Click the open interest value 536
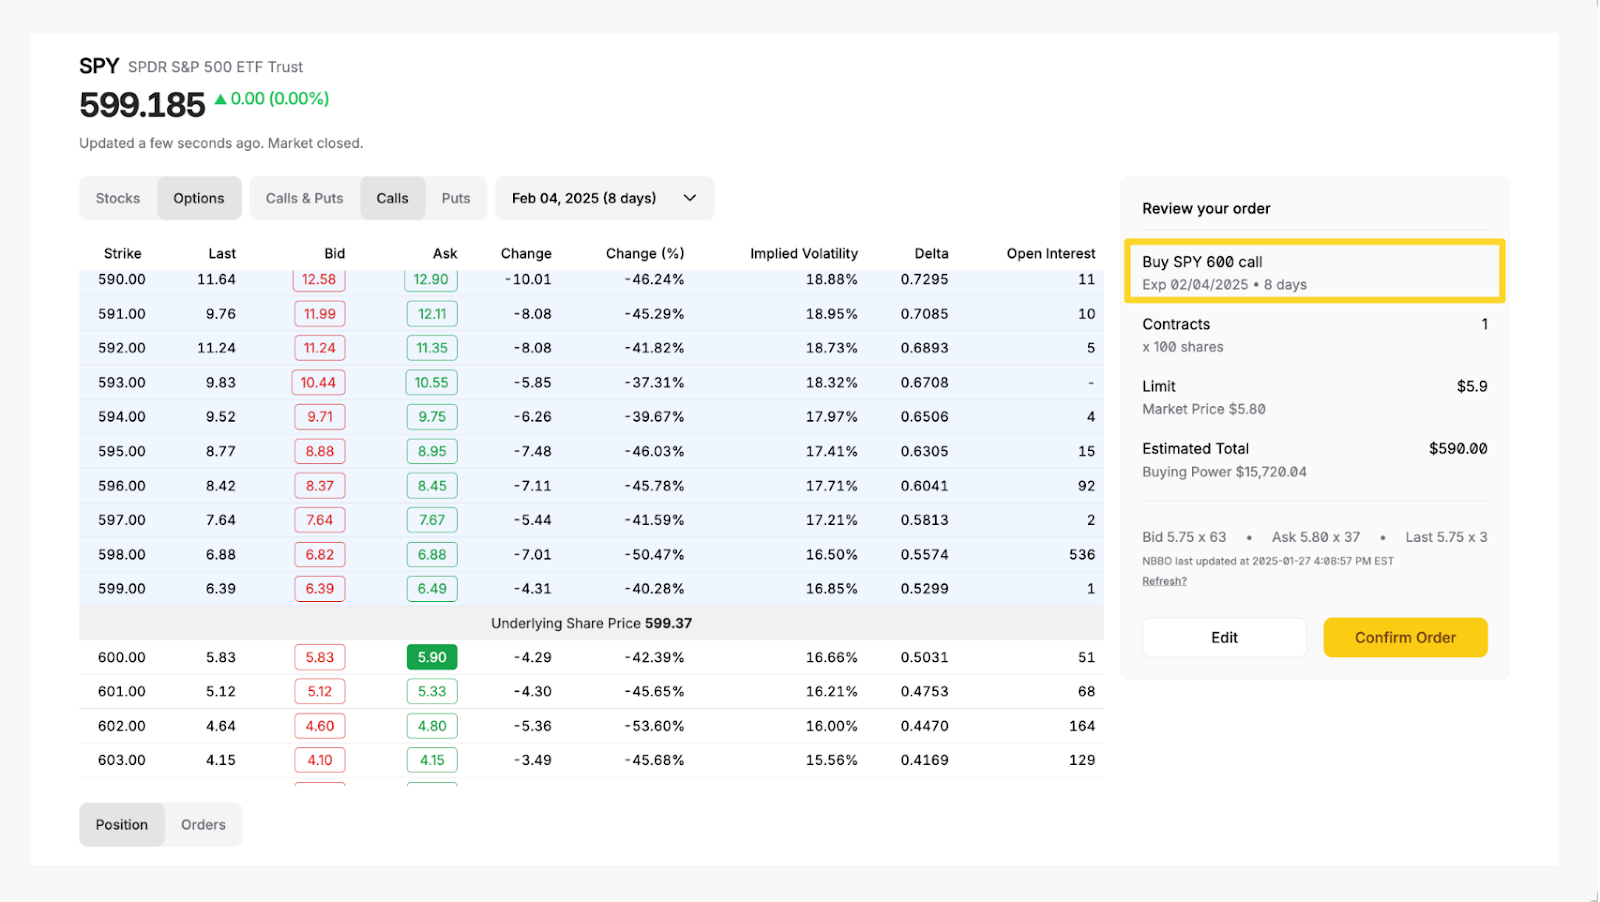This screenshot has width=1600, height=902. click(1082, 554)
